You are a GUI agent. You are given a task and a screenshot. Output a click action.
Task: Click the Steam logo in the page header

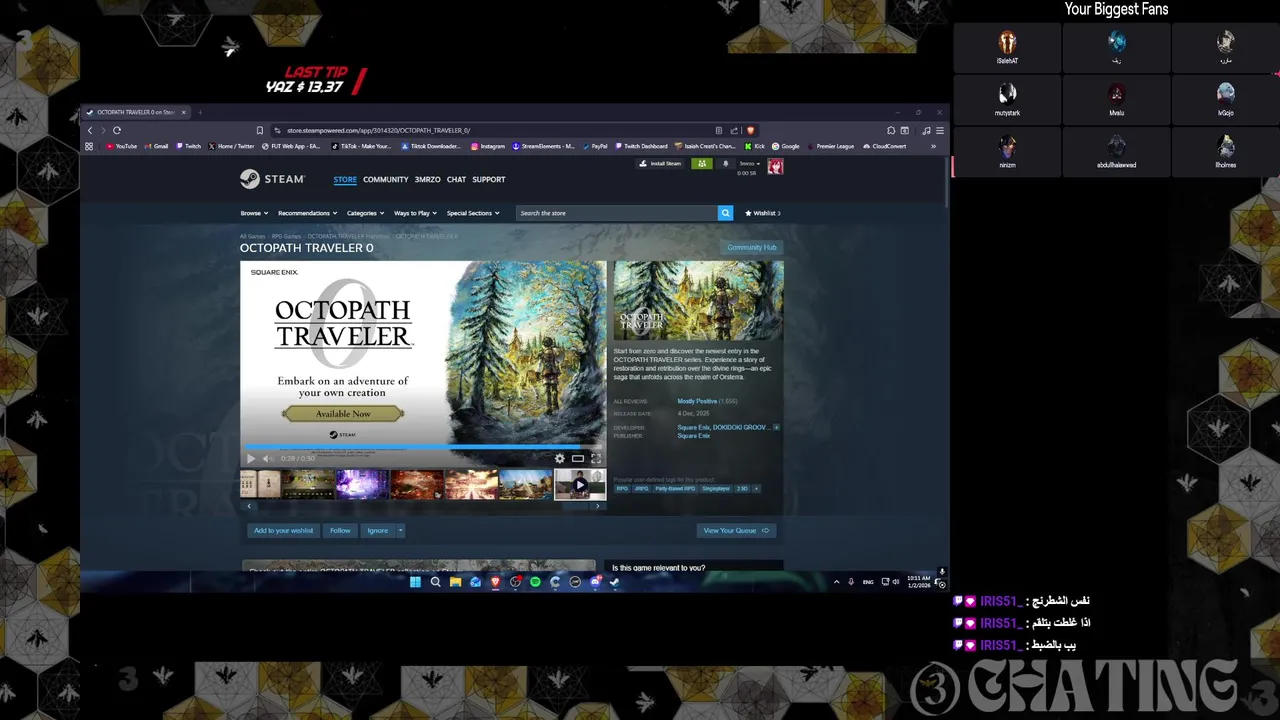pos(272,179)
